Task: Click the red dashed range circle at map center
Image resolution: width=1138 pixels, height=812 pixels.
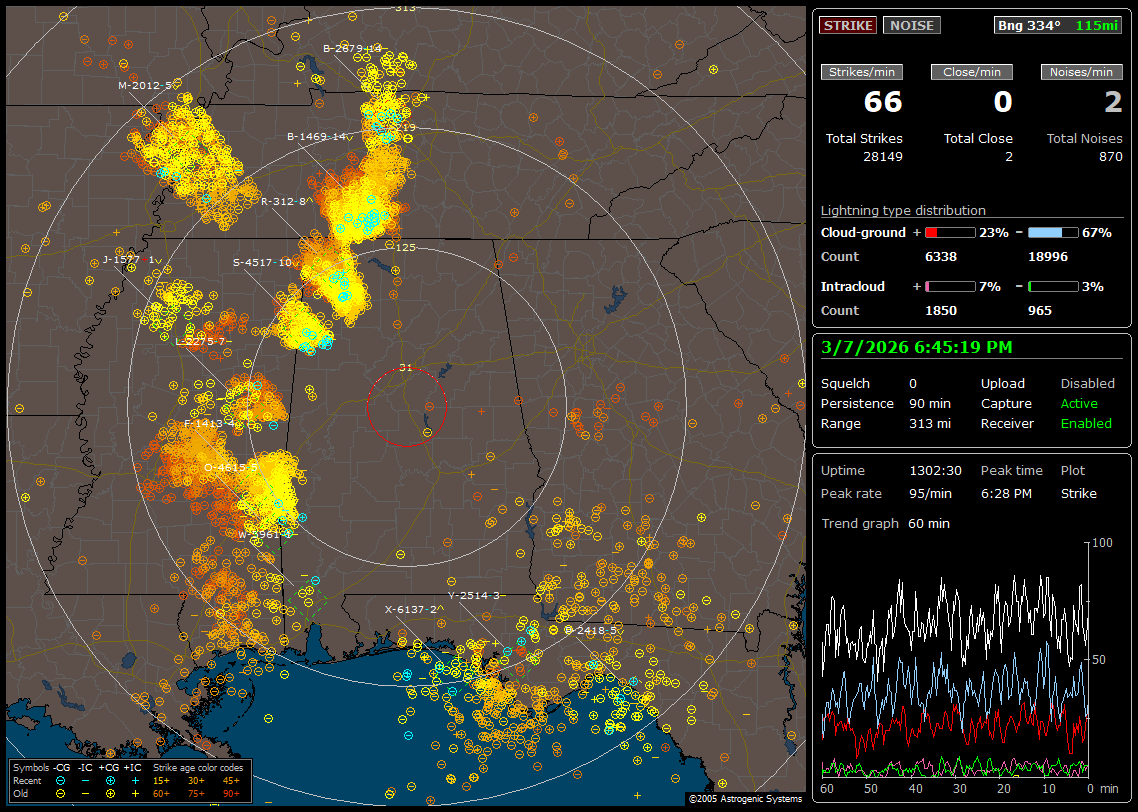Action: (x=406, y=406)
